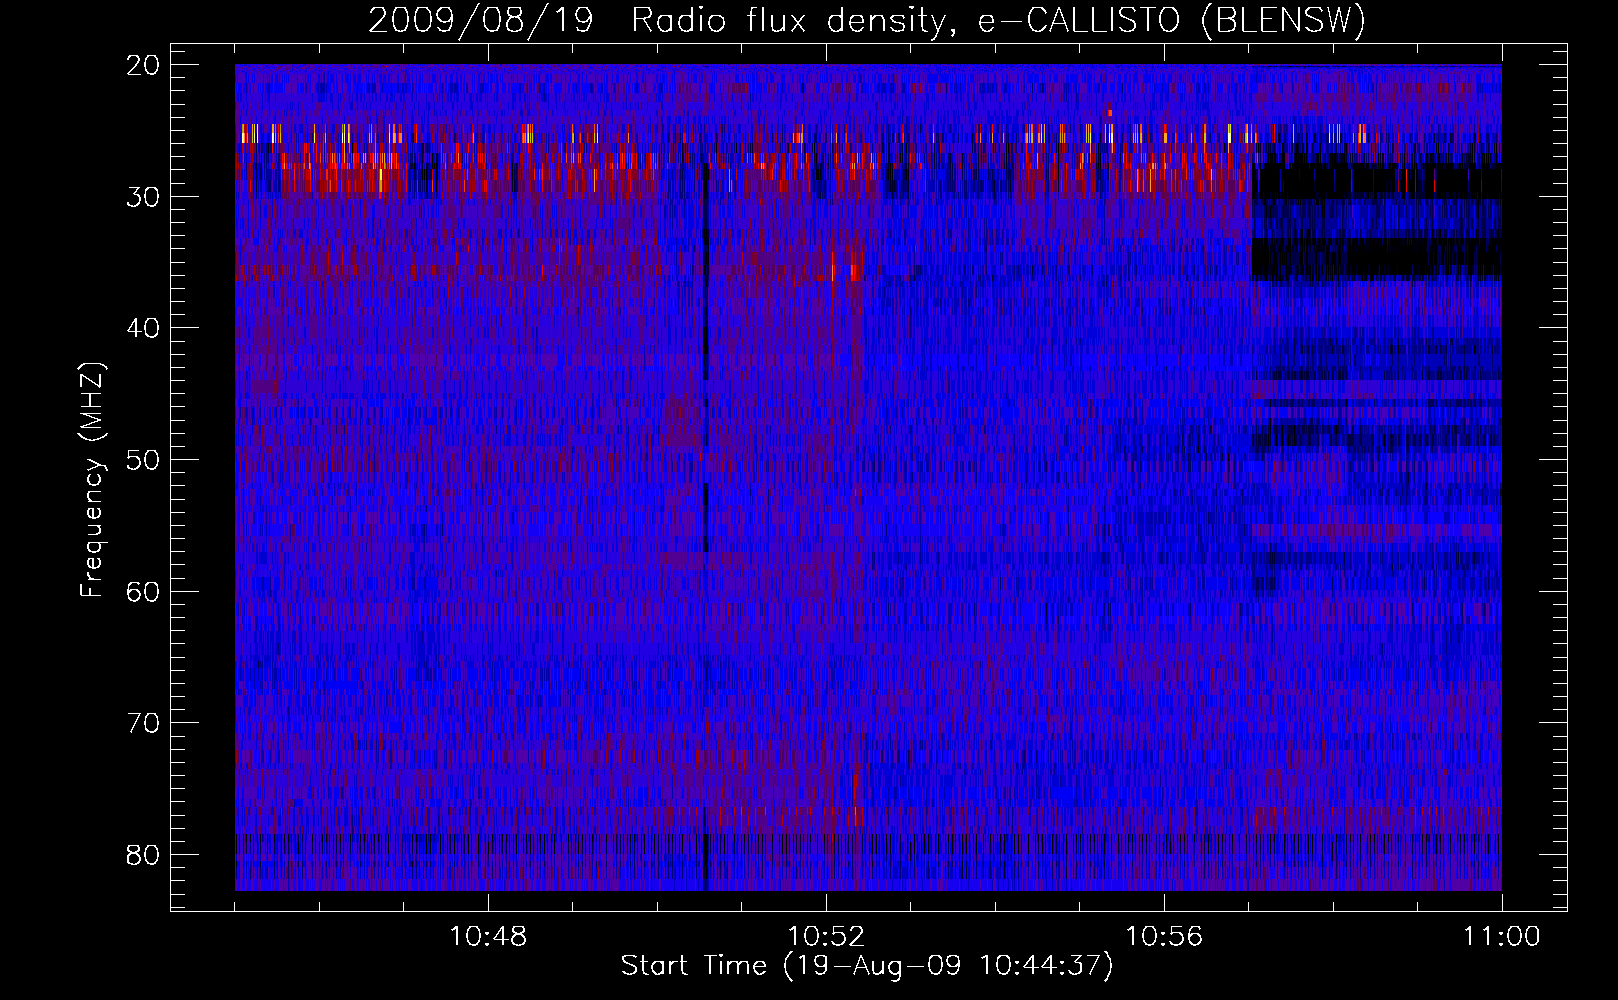Click the 11:00 time axis label
This screenshot has height=1000, width=1618.
(1502, 937)
